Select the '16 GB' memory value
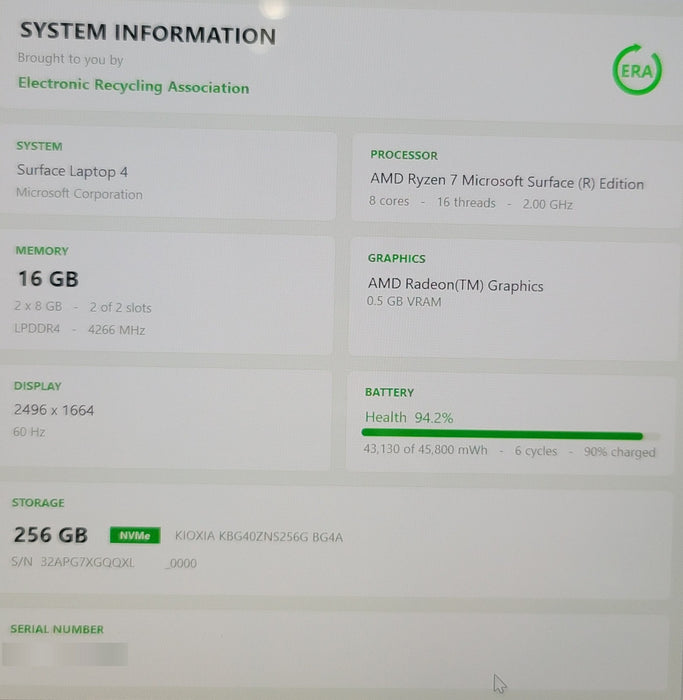The width and height of the screenshot is (683, 700). [x=48, y=279]
